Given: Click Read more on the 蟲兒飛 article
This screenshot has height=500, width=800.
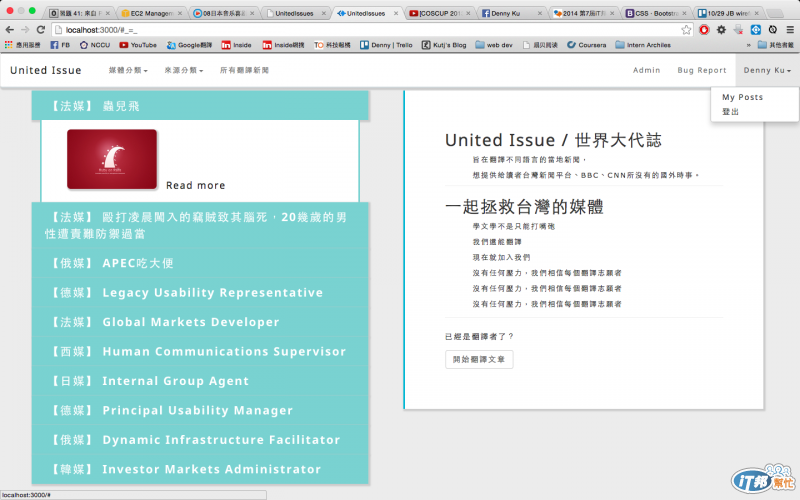Looking at the screenshot, I should (x=195, y=185).
